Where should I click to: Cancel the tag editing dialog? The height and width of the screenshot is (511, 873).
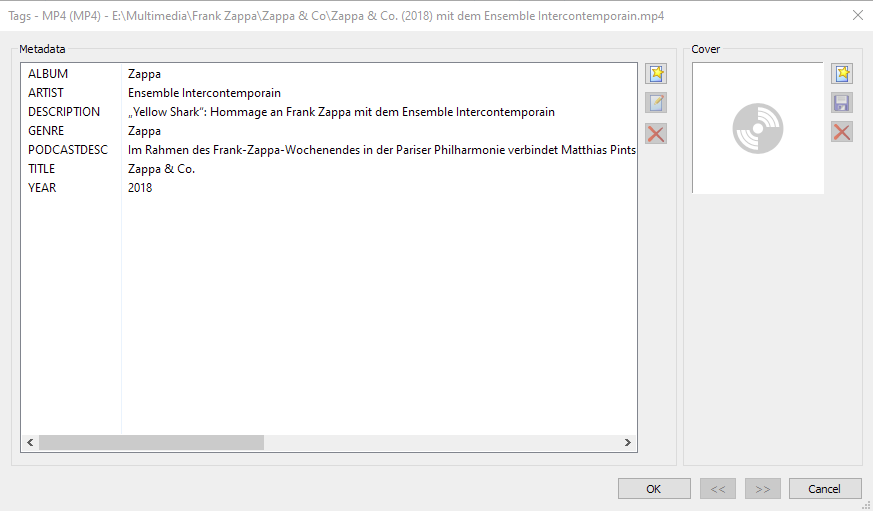click(825, 489)
